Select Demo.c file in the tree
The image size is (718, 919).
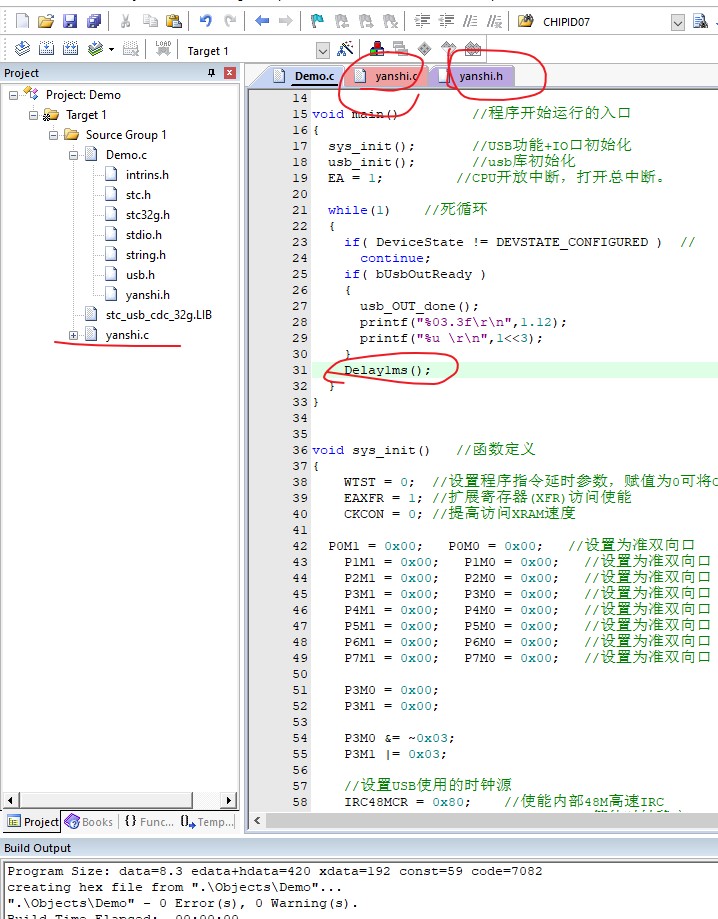[126, 155]
